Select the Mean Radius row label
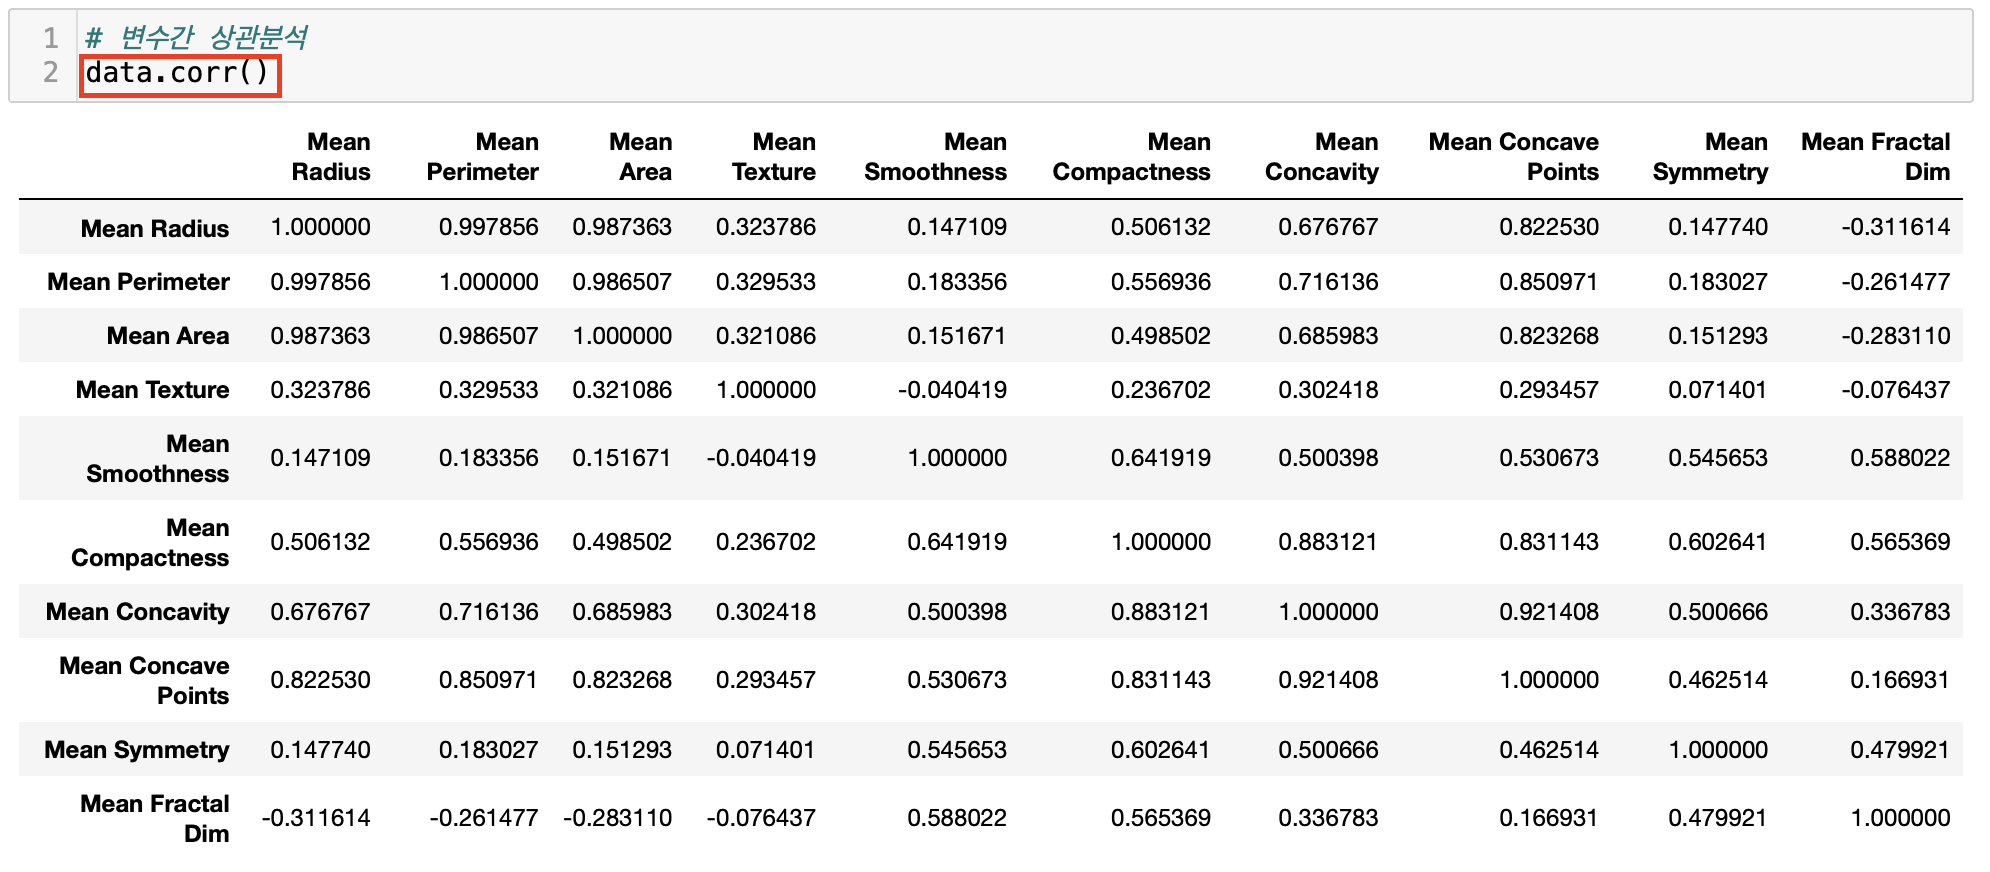Image resolution: width=1990 pixels, height=872 pixels. 155,229
